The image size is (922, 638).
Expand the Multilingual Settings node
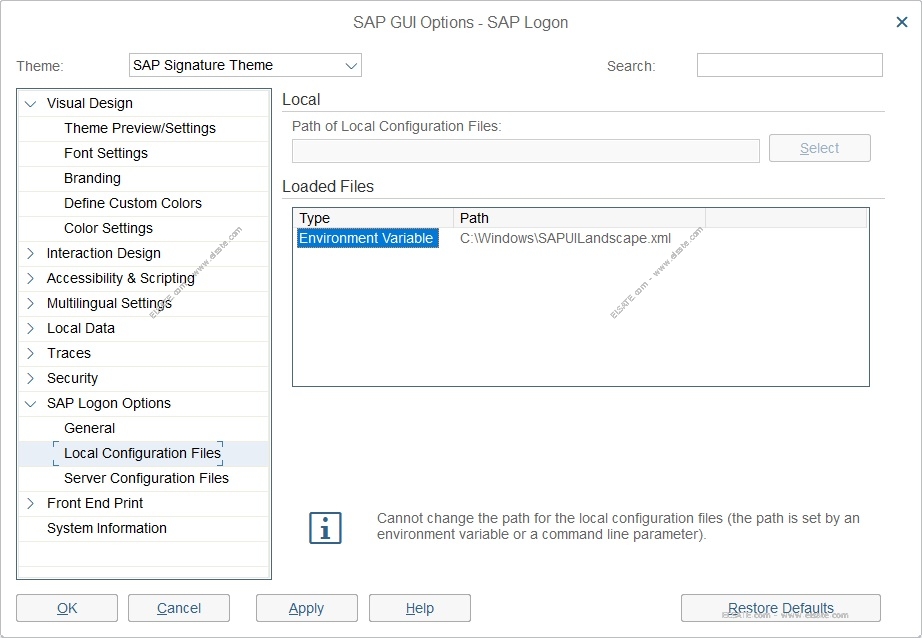(31, 303)
